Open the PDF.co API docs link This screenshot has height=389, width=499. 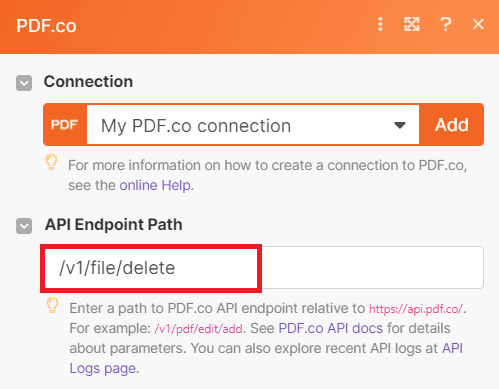tap(331, 328)
